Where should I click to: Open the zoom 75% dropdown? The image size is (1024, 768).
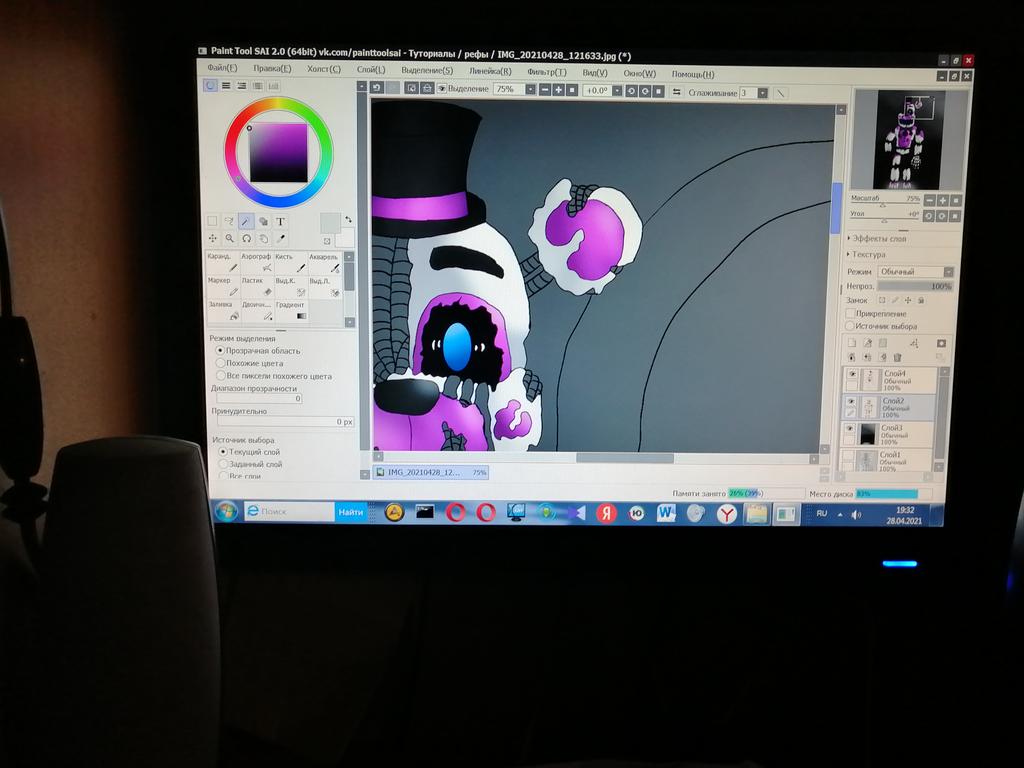530,89
